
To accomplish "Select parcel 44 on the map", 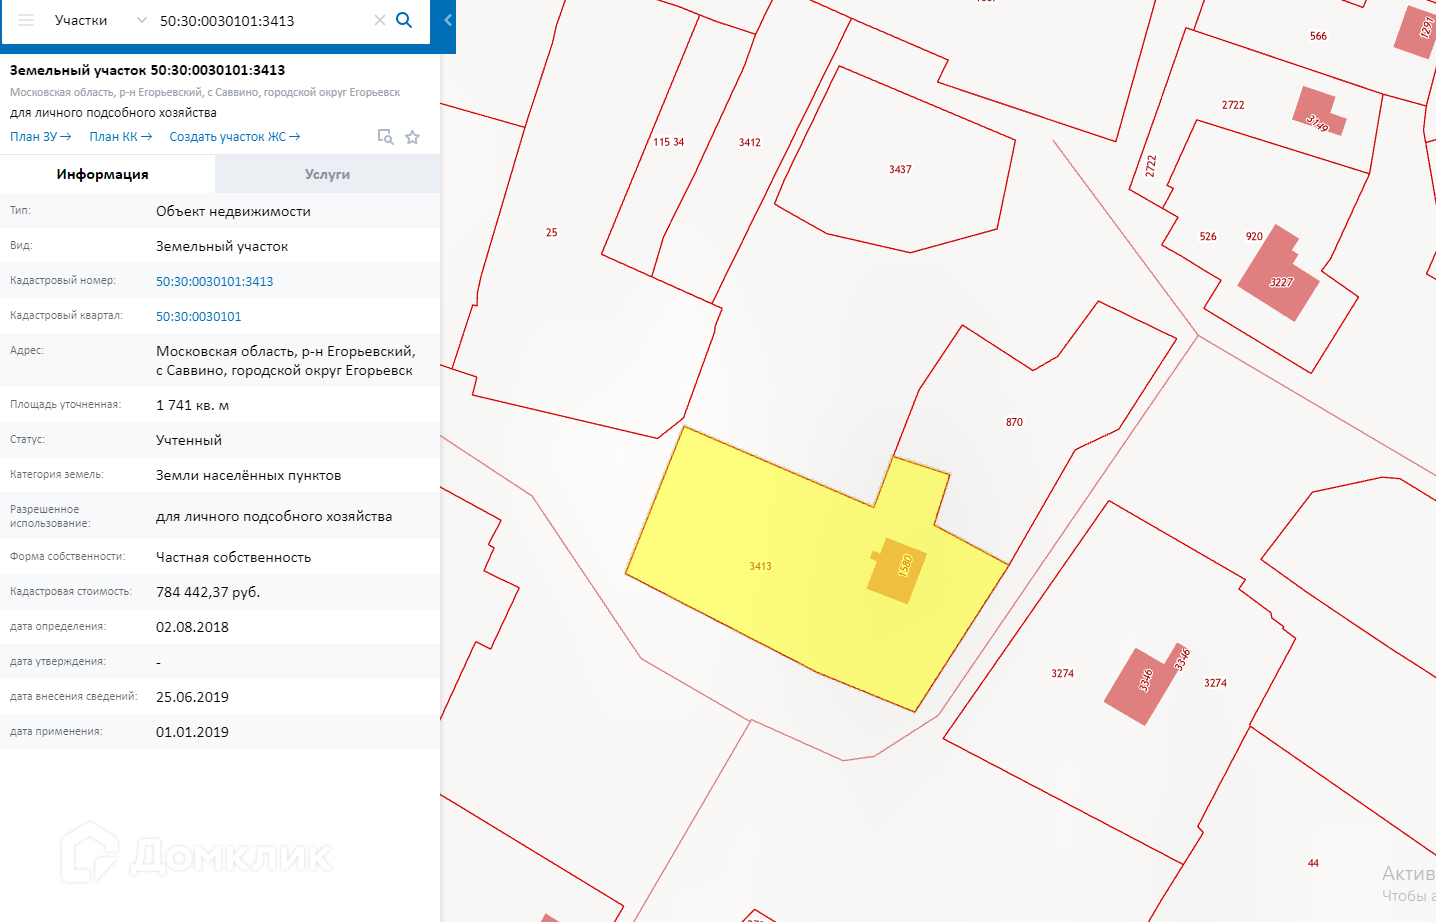I will [x=1313, y=862].
